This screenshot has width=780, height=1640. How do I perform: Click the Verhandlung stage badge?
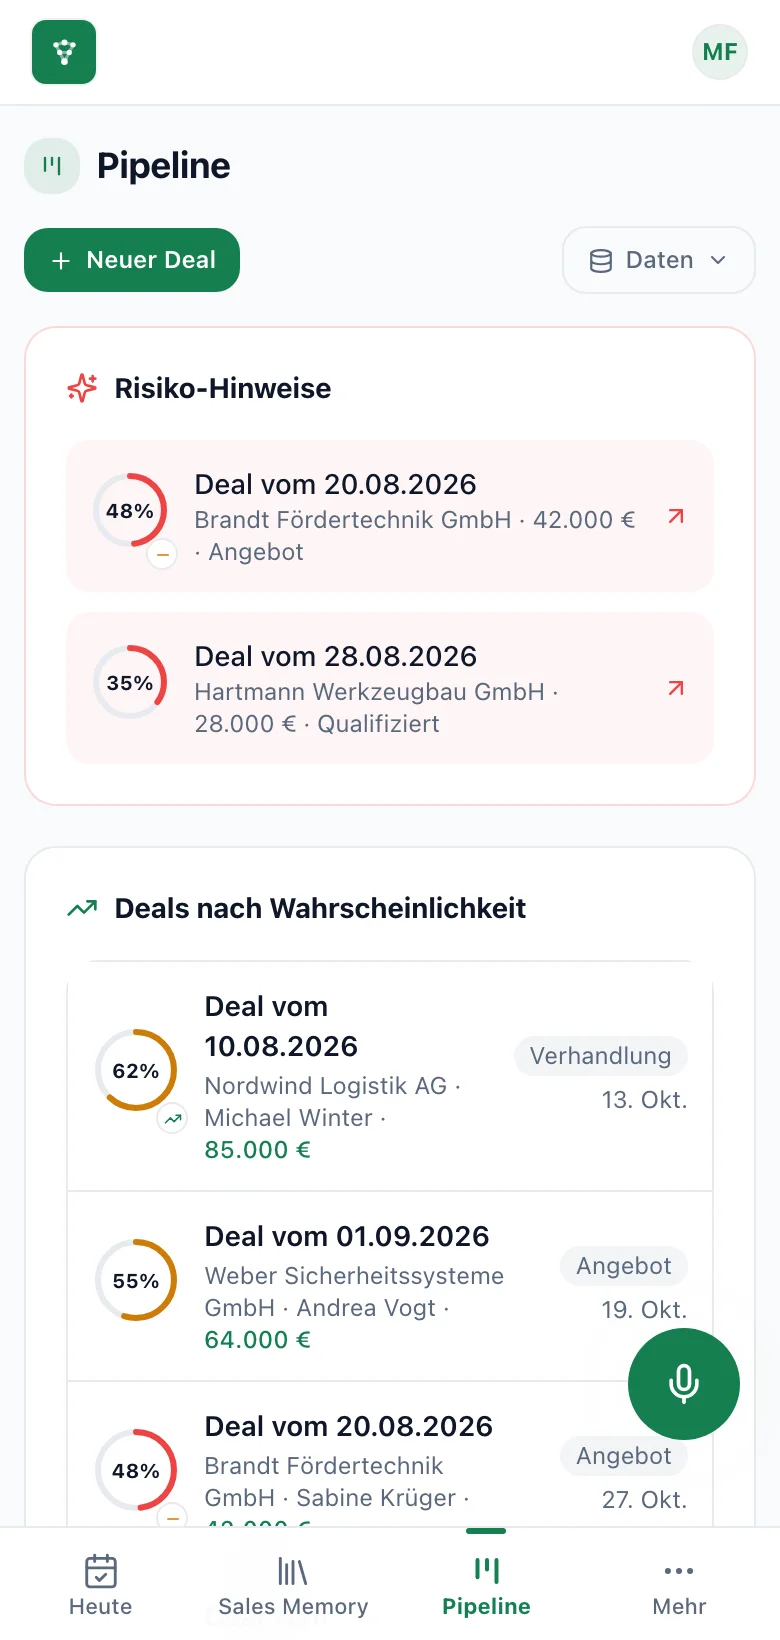pyautogui.click(x=600, y=1056)
